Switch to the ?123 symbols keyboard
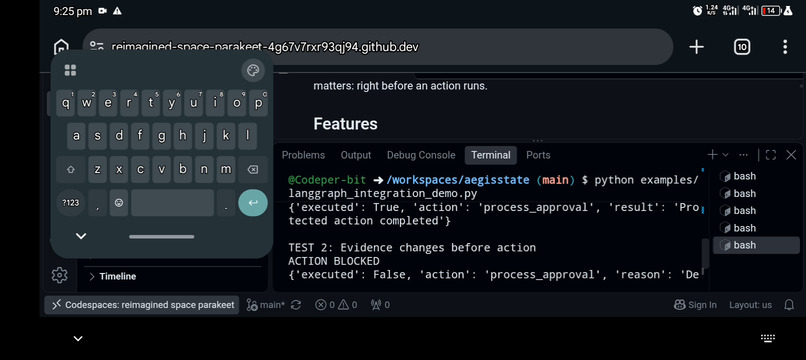This screenshot has height=360, width=806. coord(70,203)
